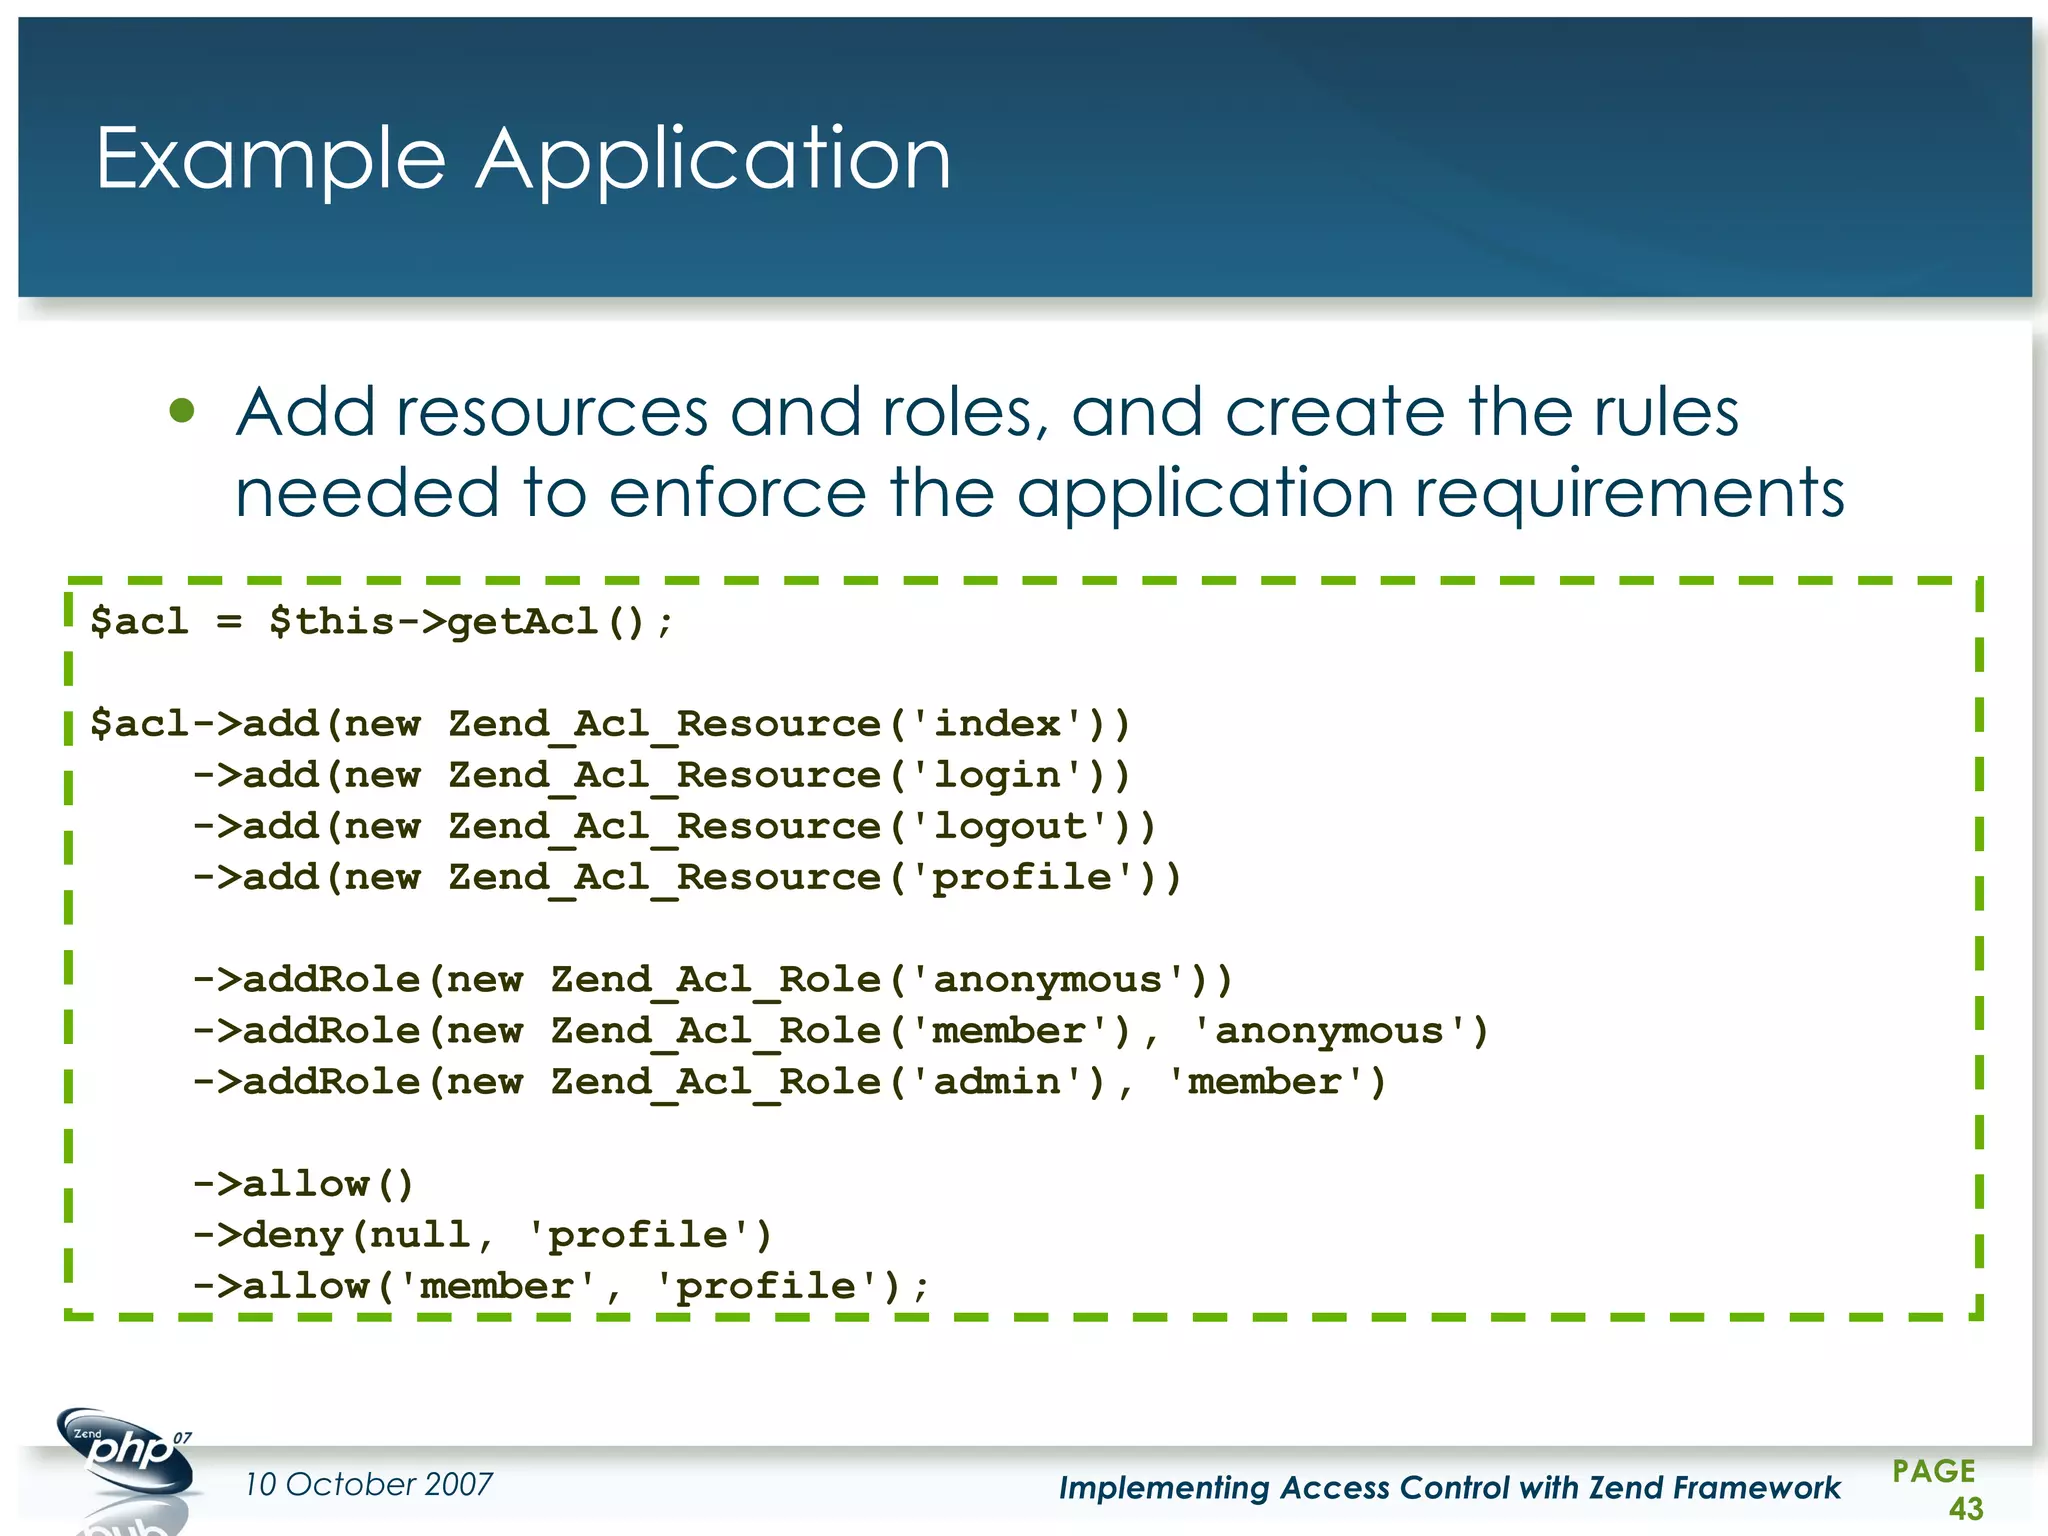
Task: Click 'needed to enforce the application requirements' line
Action: 1040,495
